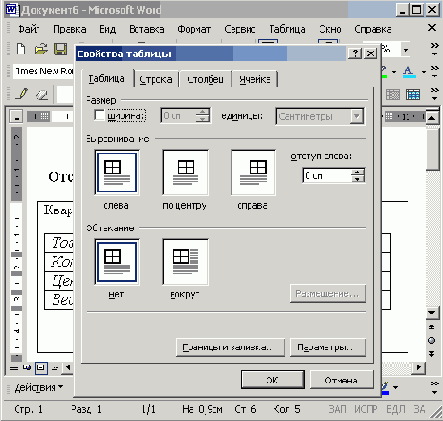443x421 pixels.
Task: Select text wrapping option 'вокруг'
Action: pos(186,262)
